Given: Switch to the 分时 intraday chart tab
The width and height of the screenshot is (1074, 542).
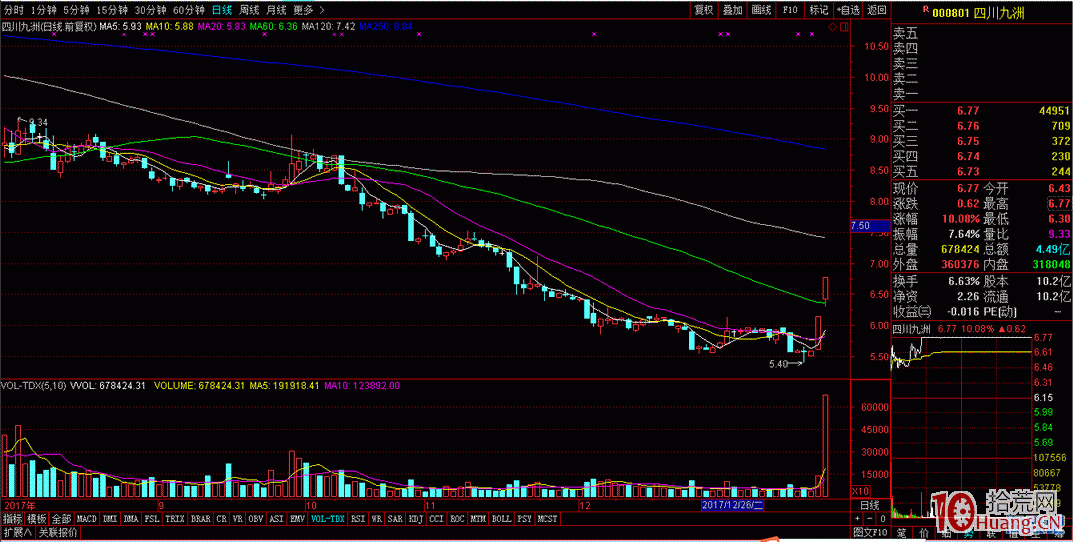Looking at the screenshot, I should click(x=14, y=10).
